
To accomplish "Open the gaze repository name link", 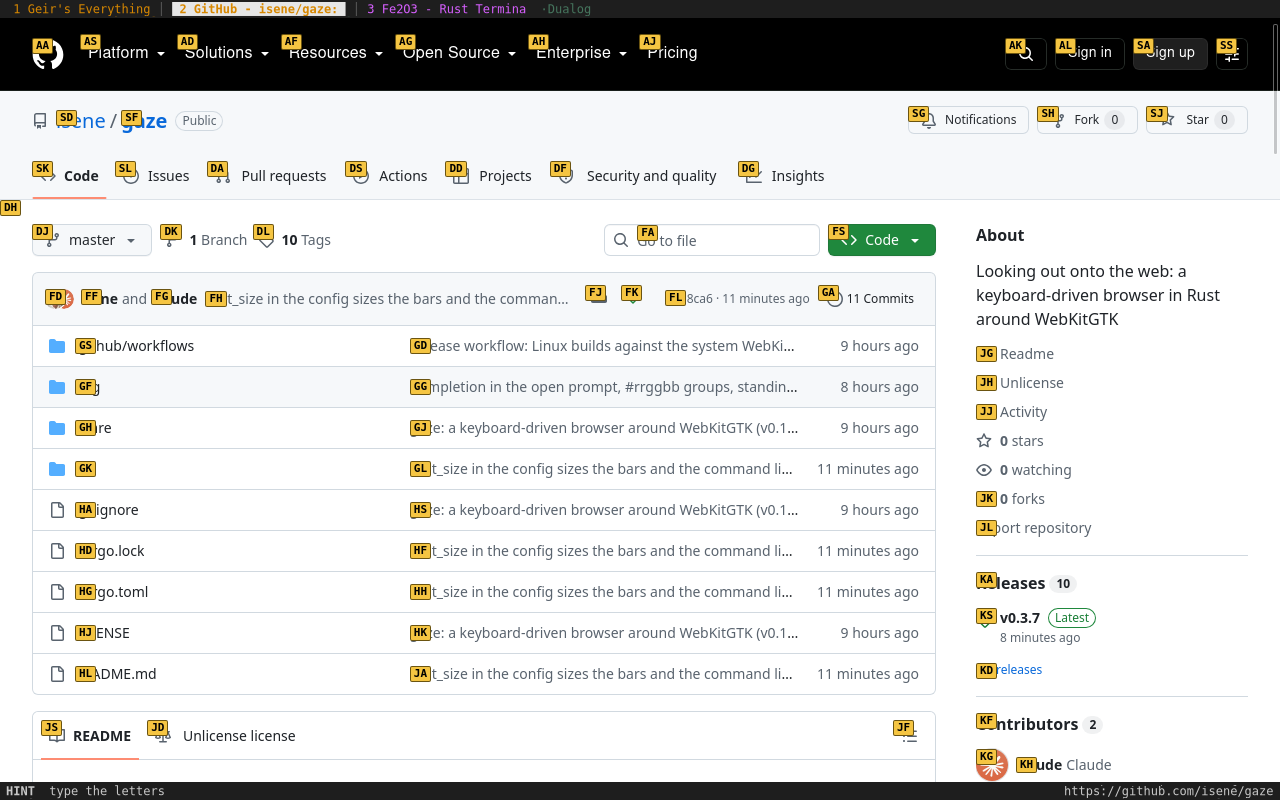I will (144, 121).
